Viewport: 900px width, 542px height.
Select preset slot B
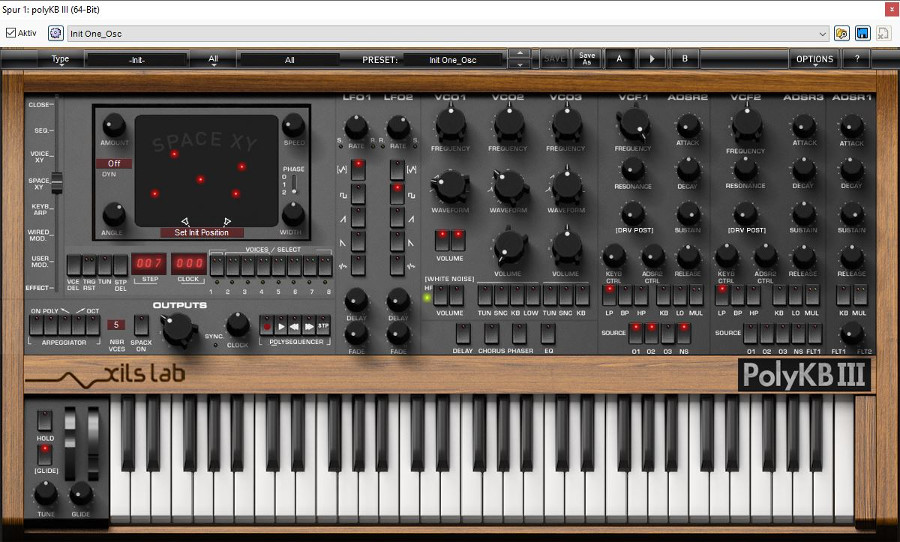pos(684,59)
